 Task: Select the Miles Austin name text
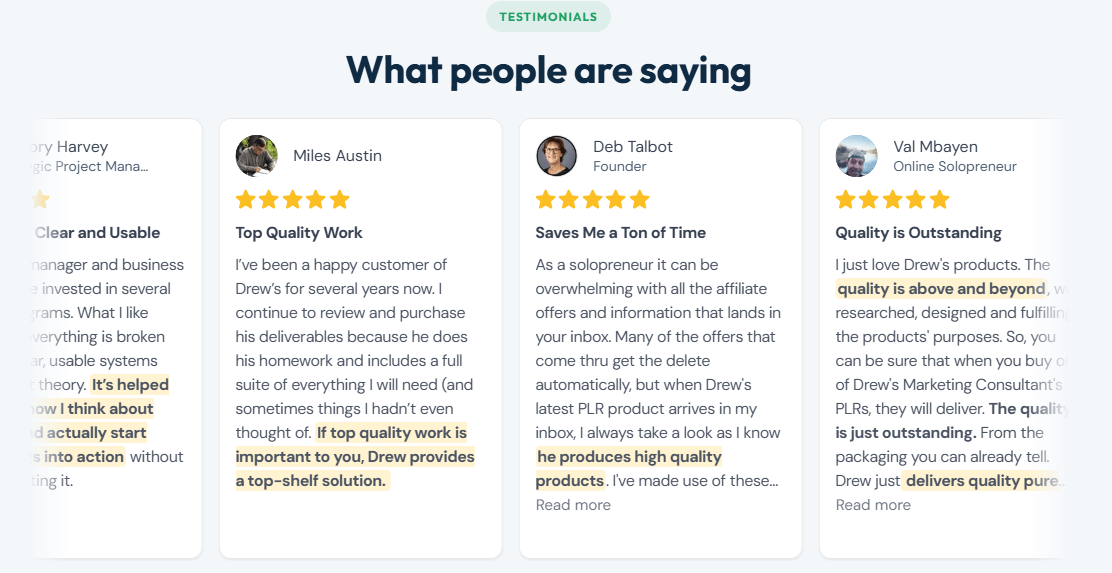[338, 156]
